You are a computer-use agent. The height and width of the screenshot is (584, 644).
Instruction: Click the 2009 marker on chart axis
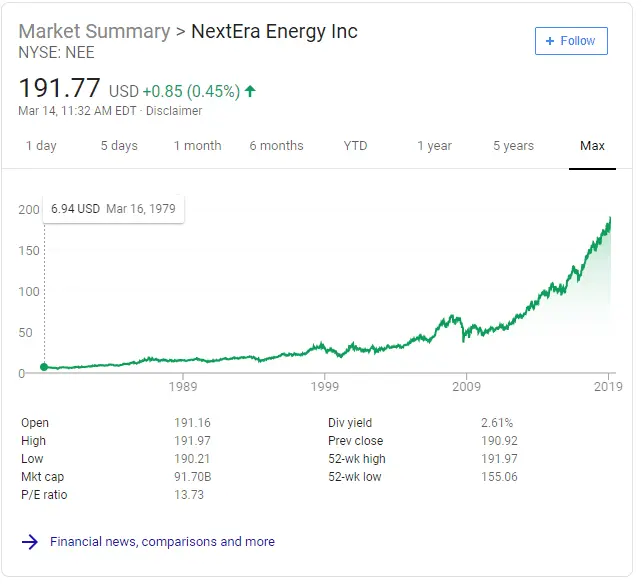coord(467,386)
